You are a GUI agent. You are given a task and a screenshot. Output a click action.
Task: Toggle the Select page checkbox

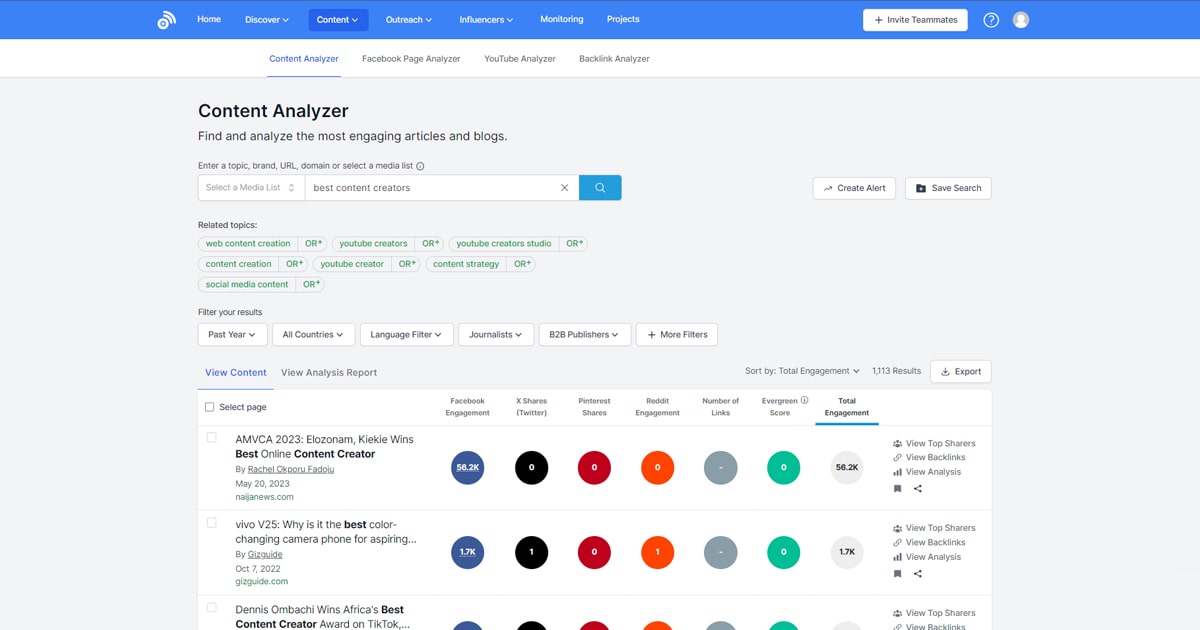[x=210, y=407]
